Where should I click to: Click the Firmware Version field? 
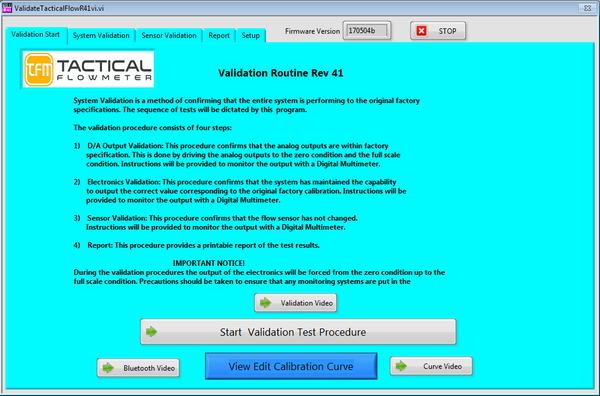click(367, 31)
